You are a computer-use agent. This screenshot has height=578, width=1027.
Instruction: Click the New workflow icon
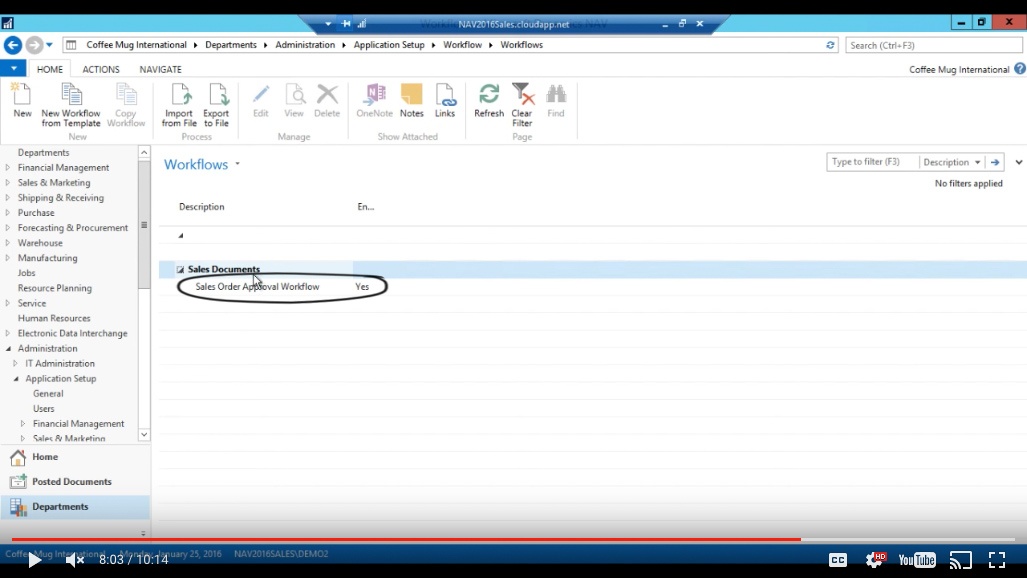(22, 100)
